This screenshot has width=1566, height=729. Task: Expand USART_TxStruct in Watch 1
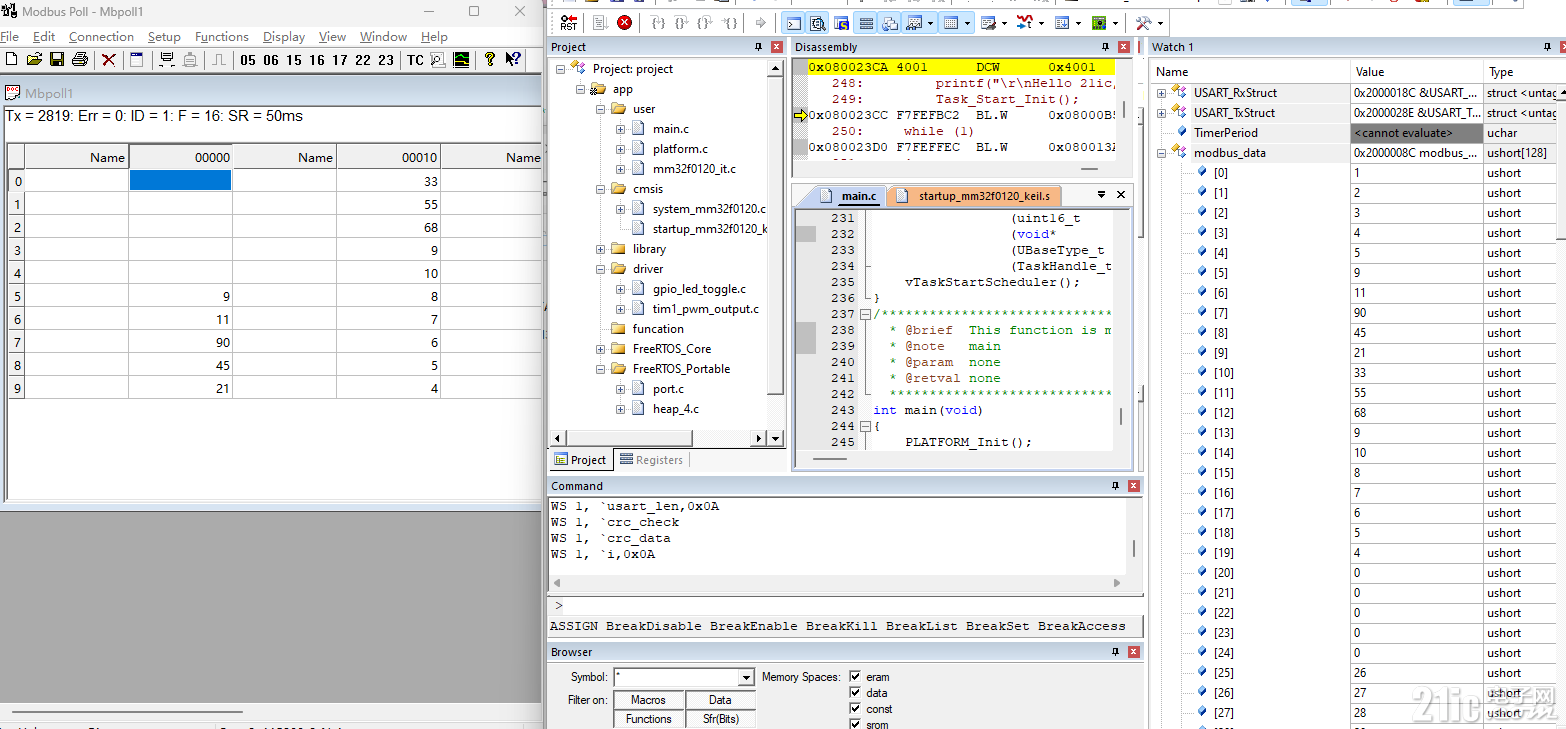(x=1162, y=112)
